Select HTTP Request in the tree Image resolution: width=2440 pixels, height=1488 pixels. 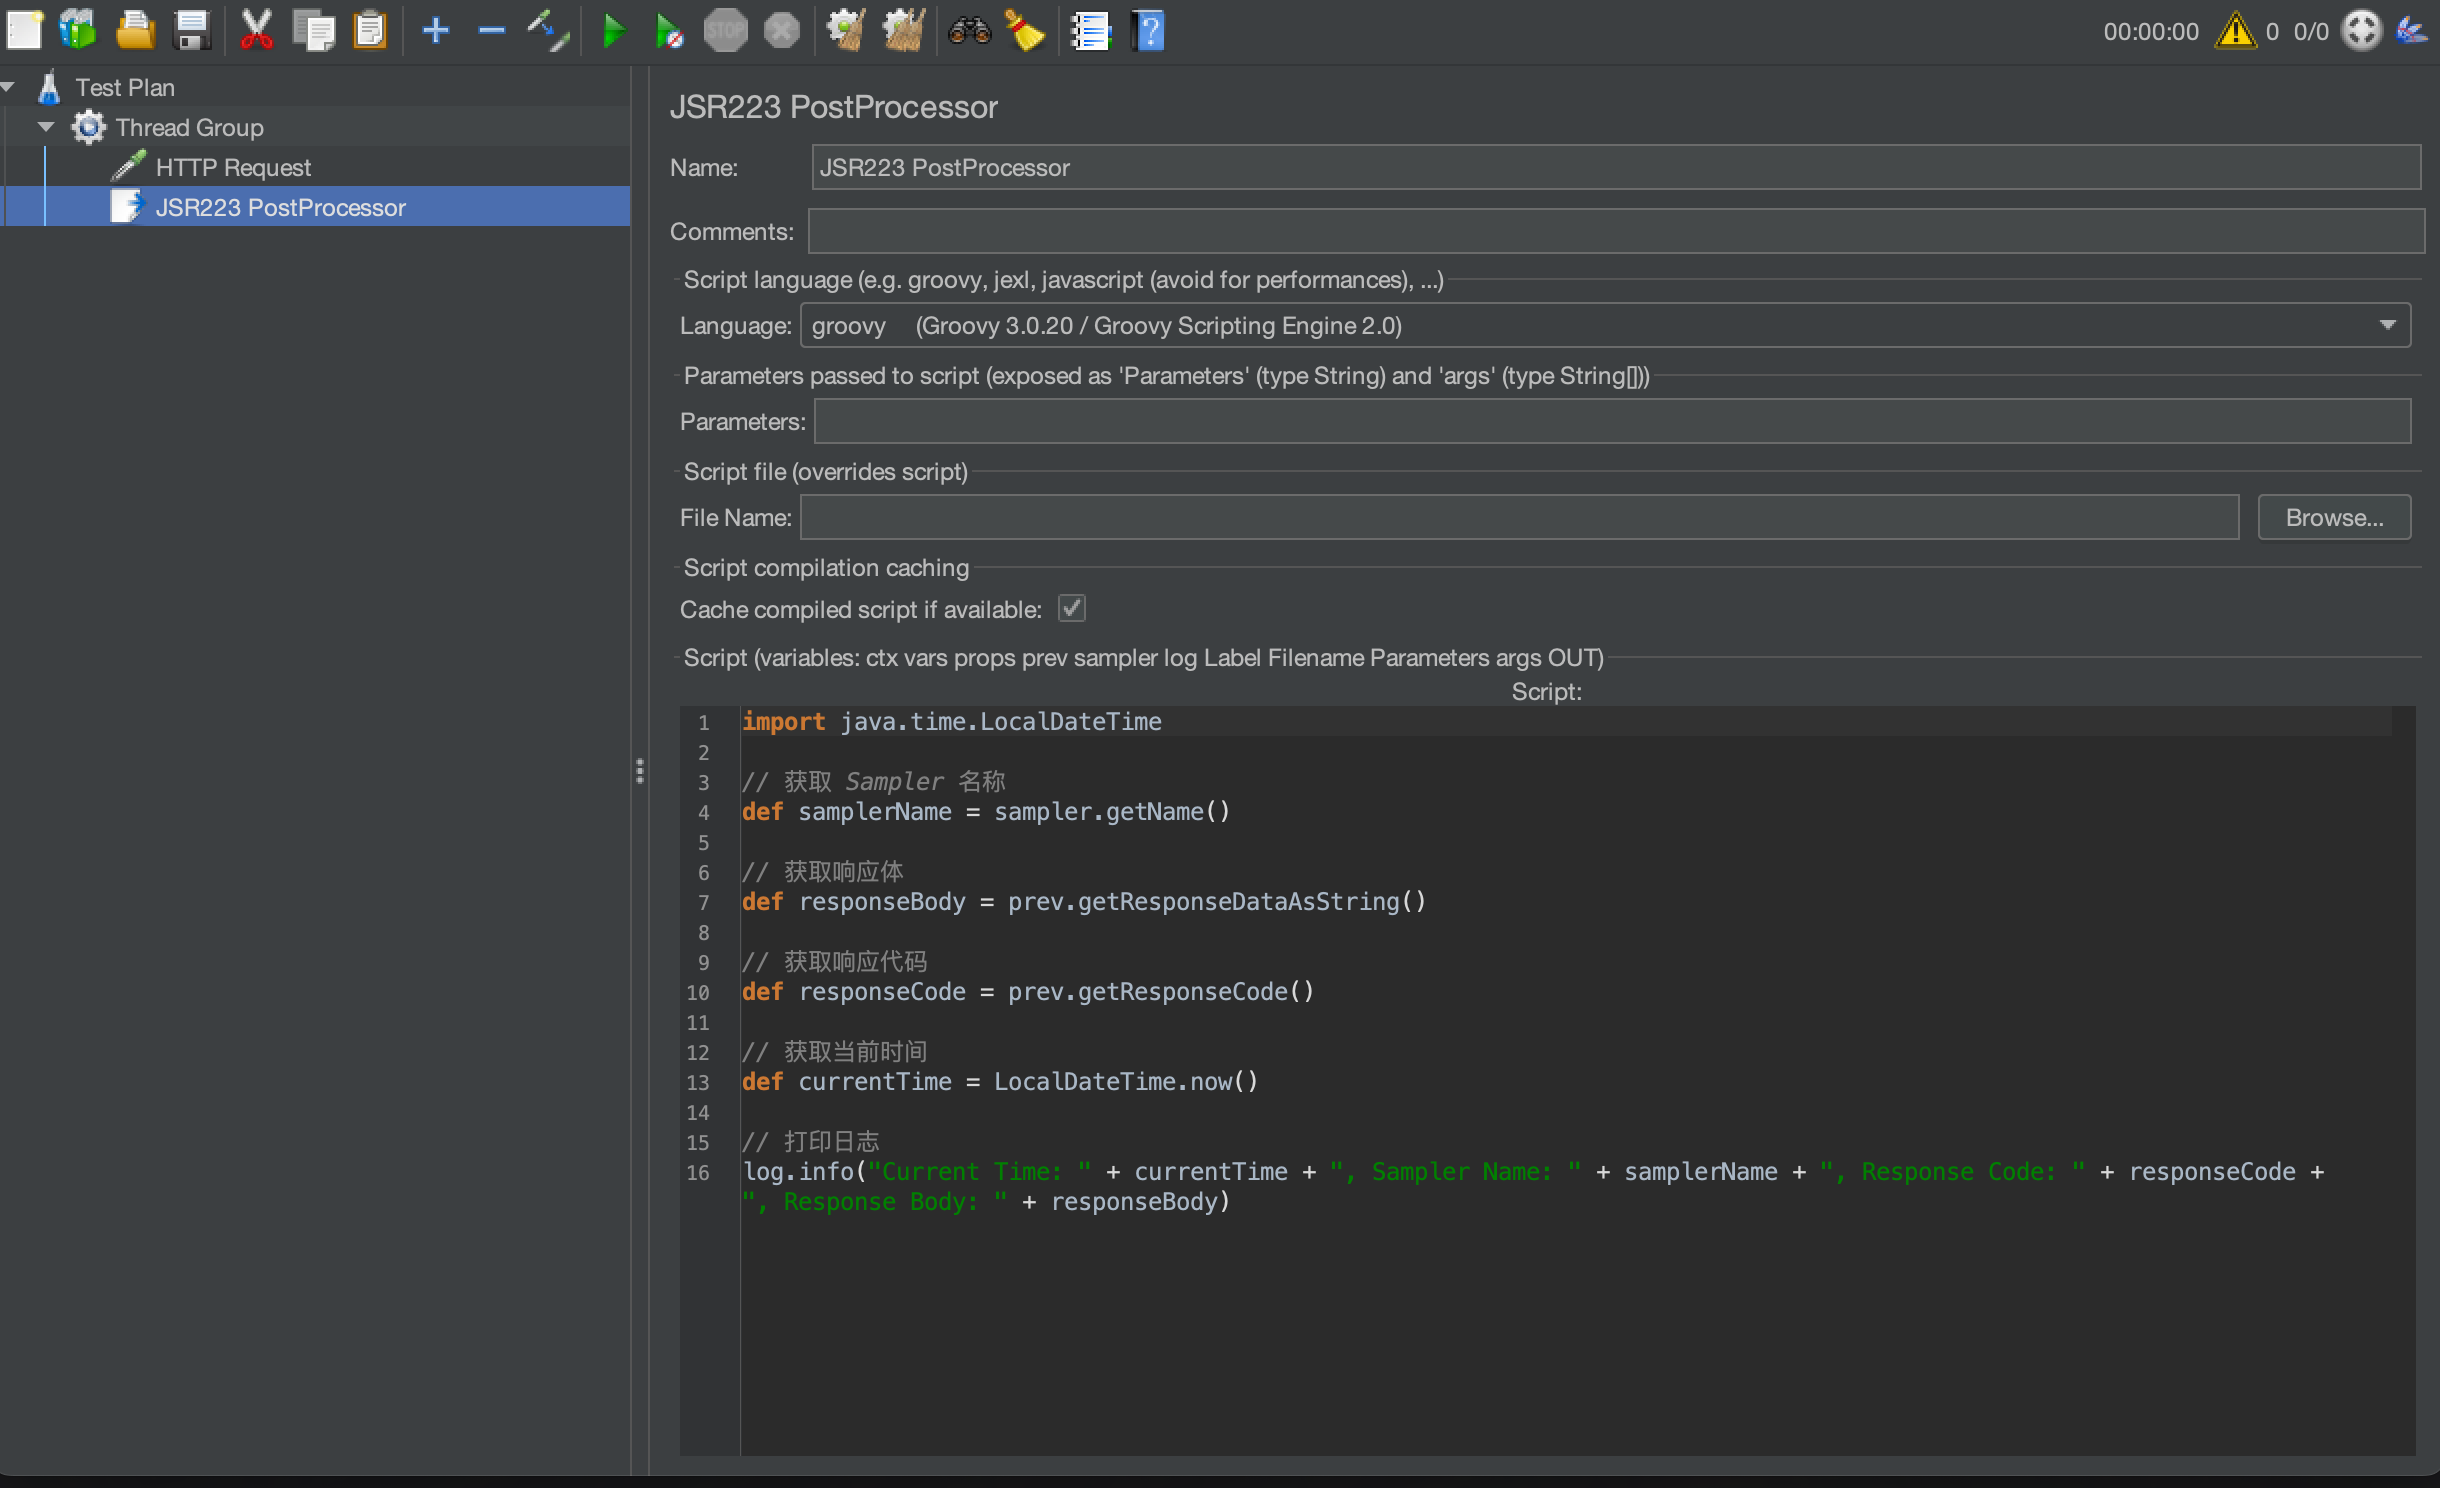coord(233,167)
